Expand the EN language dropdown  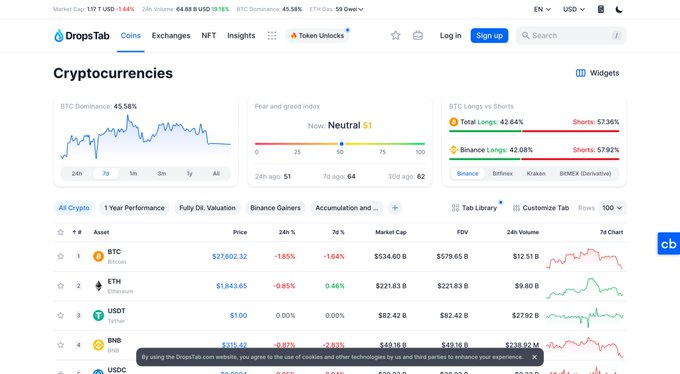542,9
